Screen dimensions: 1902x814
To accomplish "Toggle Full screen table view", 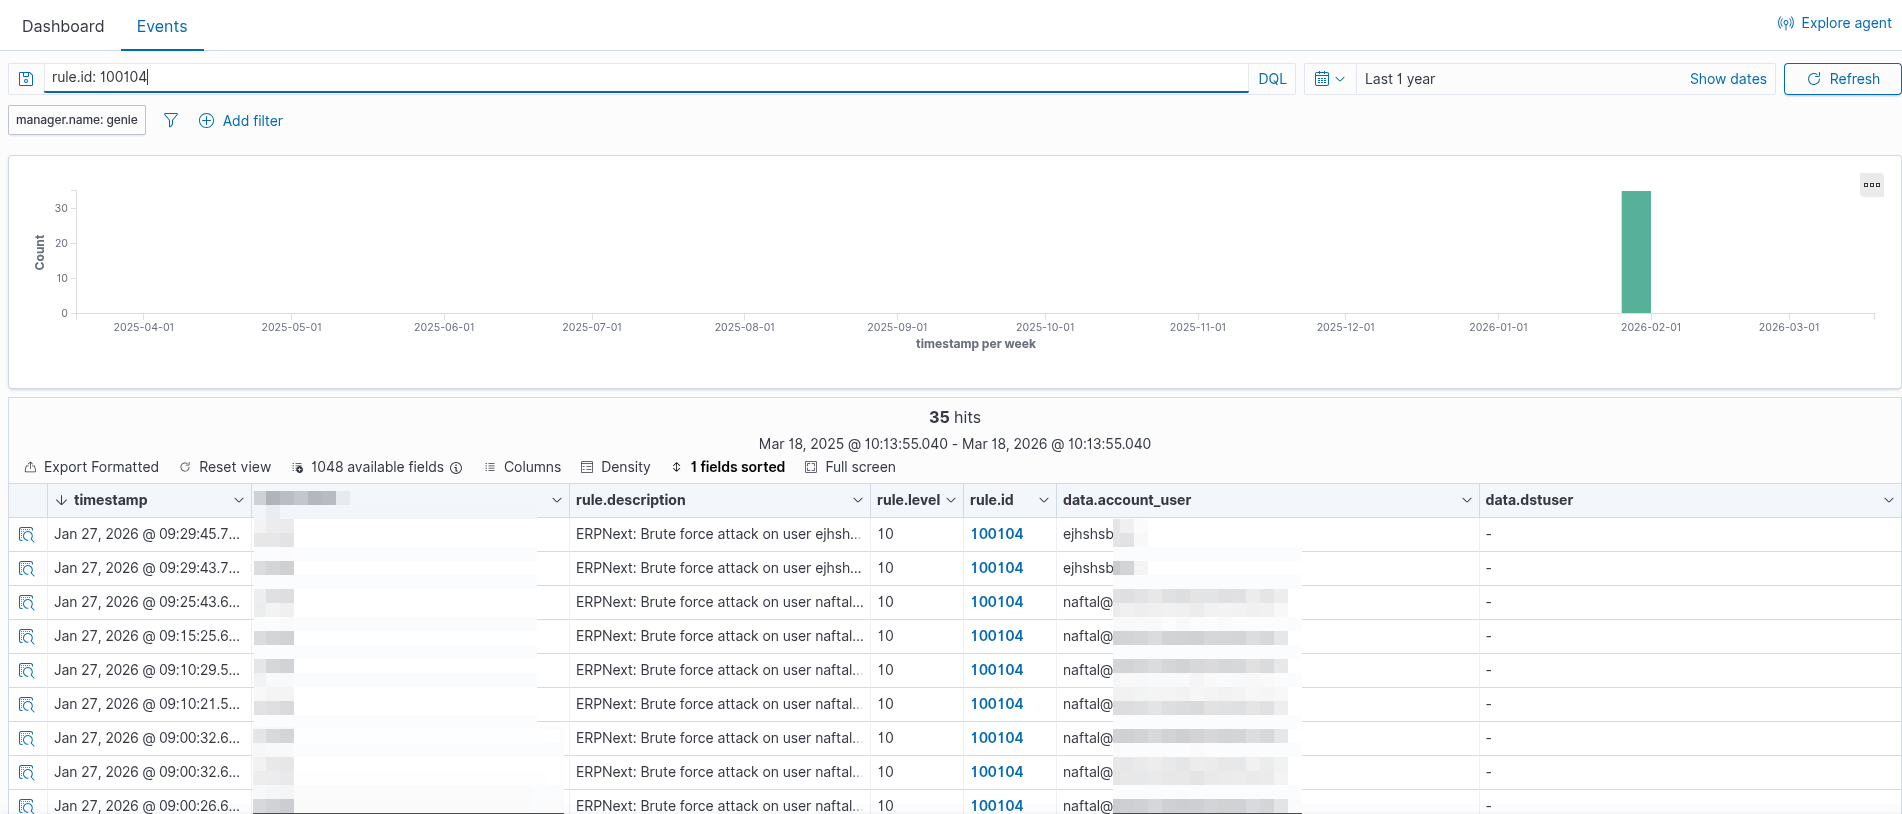I will pos(850,467).
